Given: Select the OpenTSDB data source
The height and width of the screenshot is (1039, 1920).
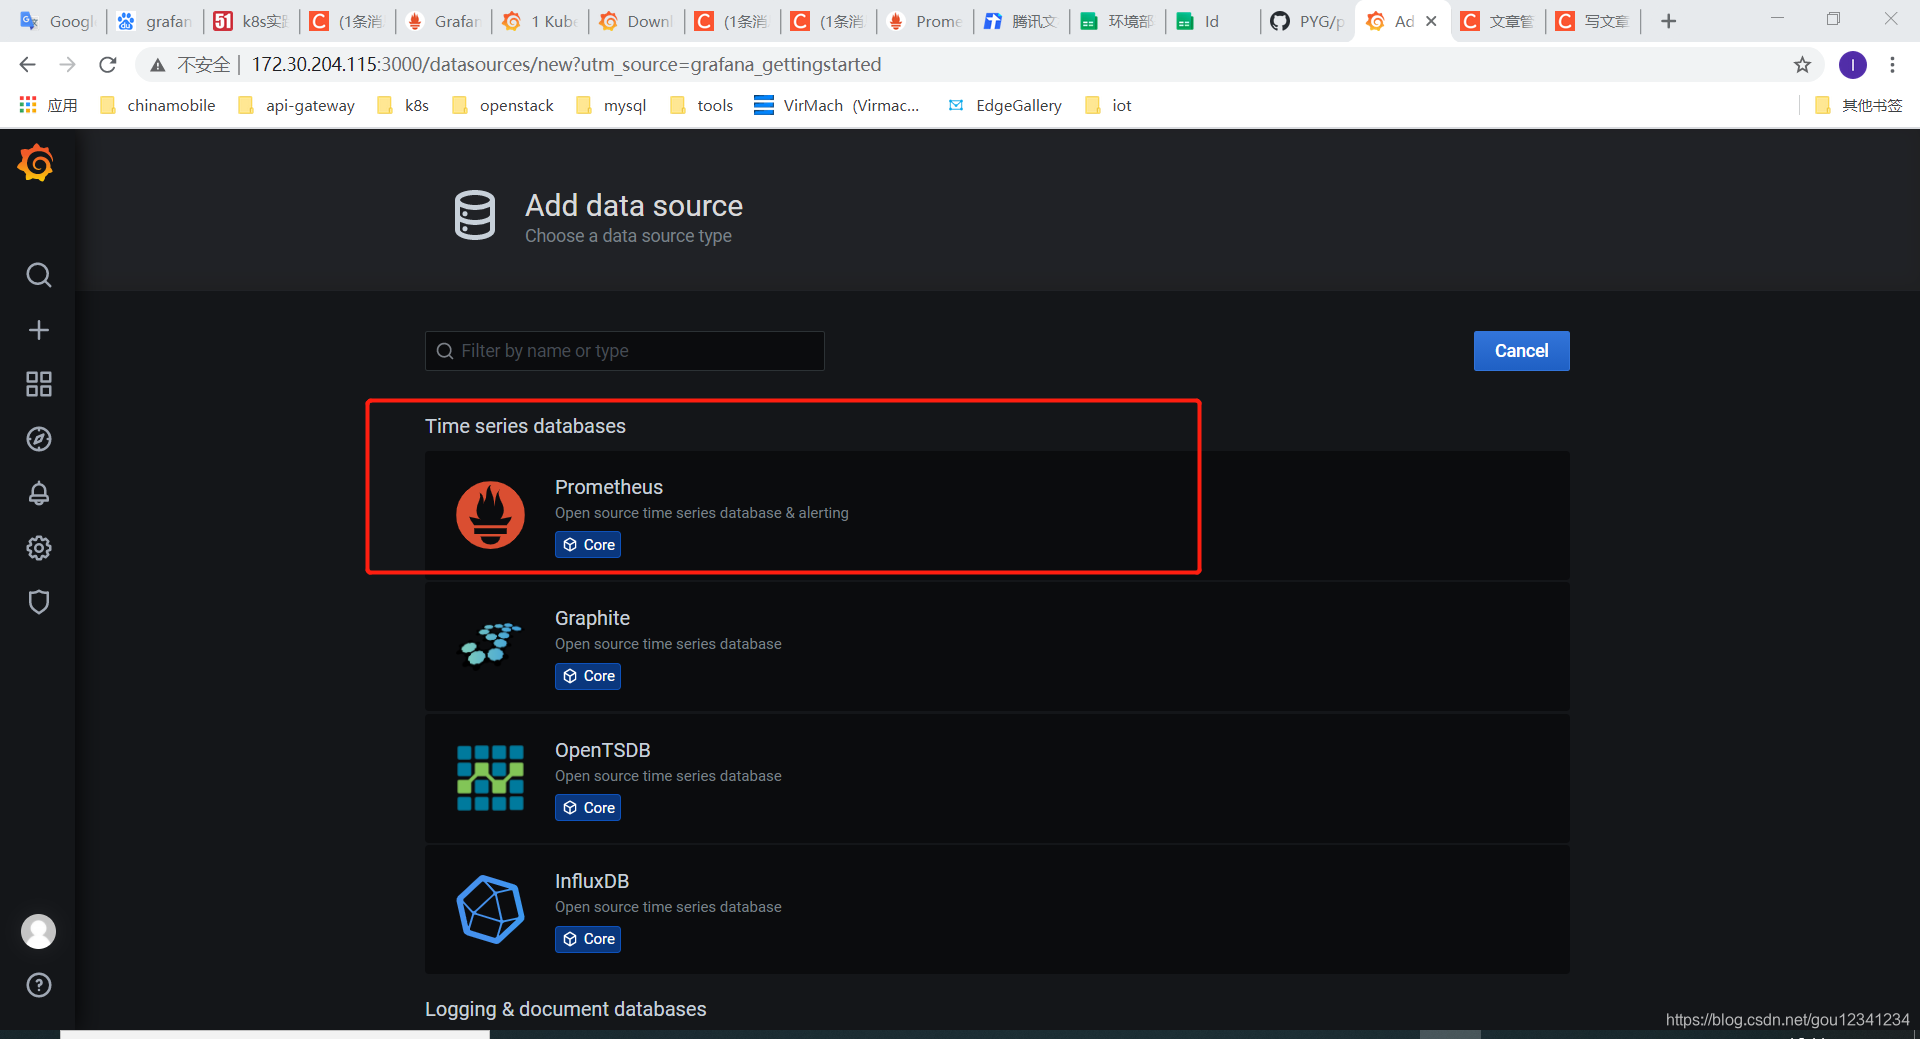Looking at the screenshot, I should [997, 778].
